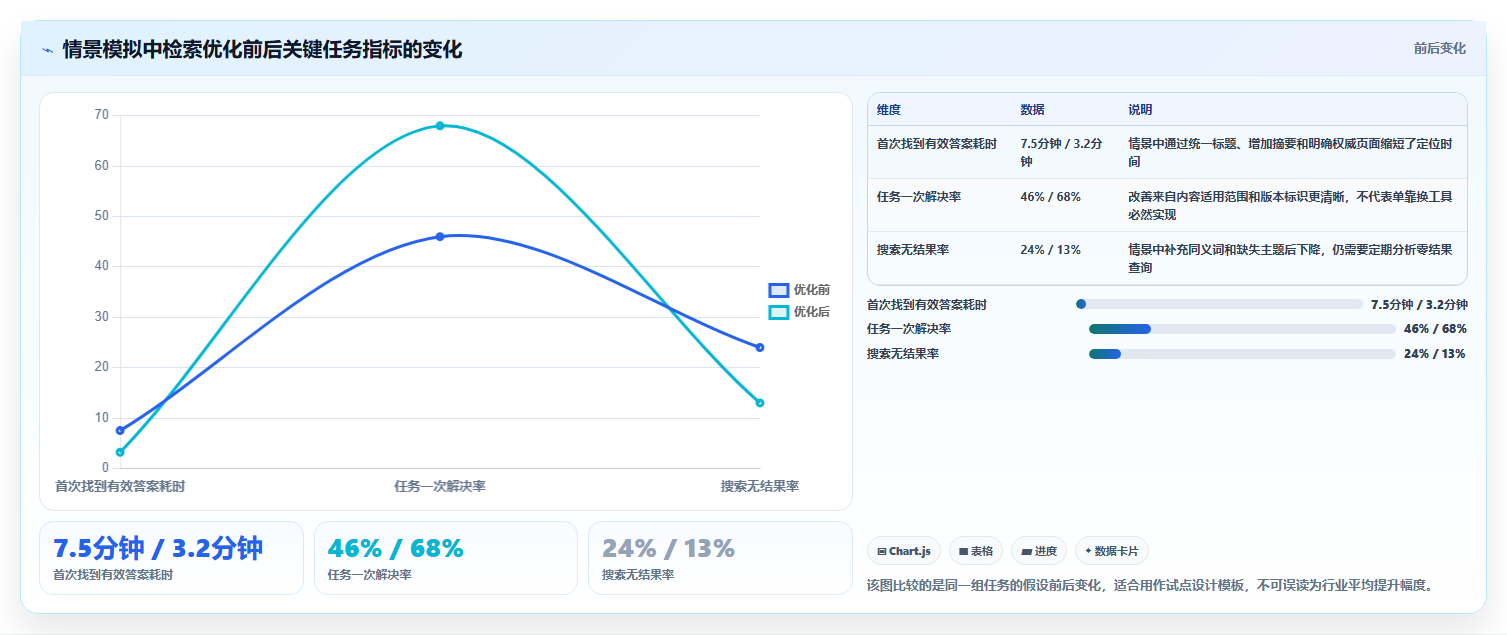
Task: Click the 搜索无结果率 progress bar
Action: tap(1242, 354)
